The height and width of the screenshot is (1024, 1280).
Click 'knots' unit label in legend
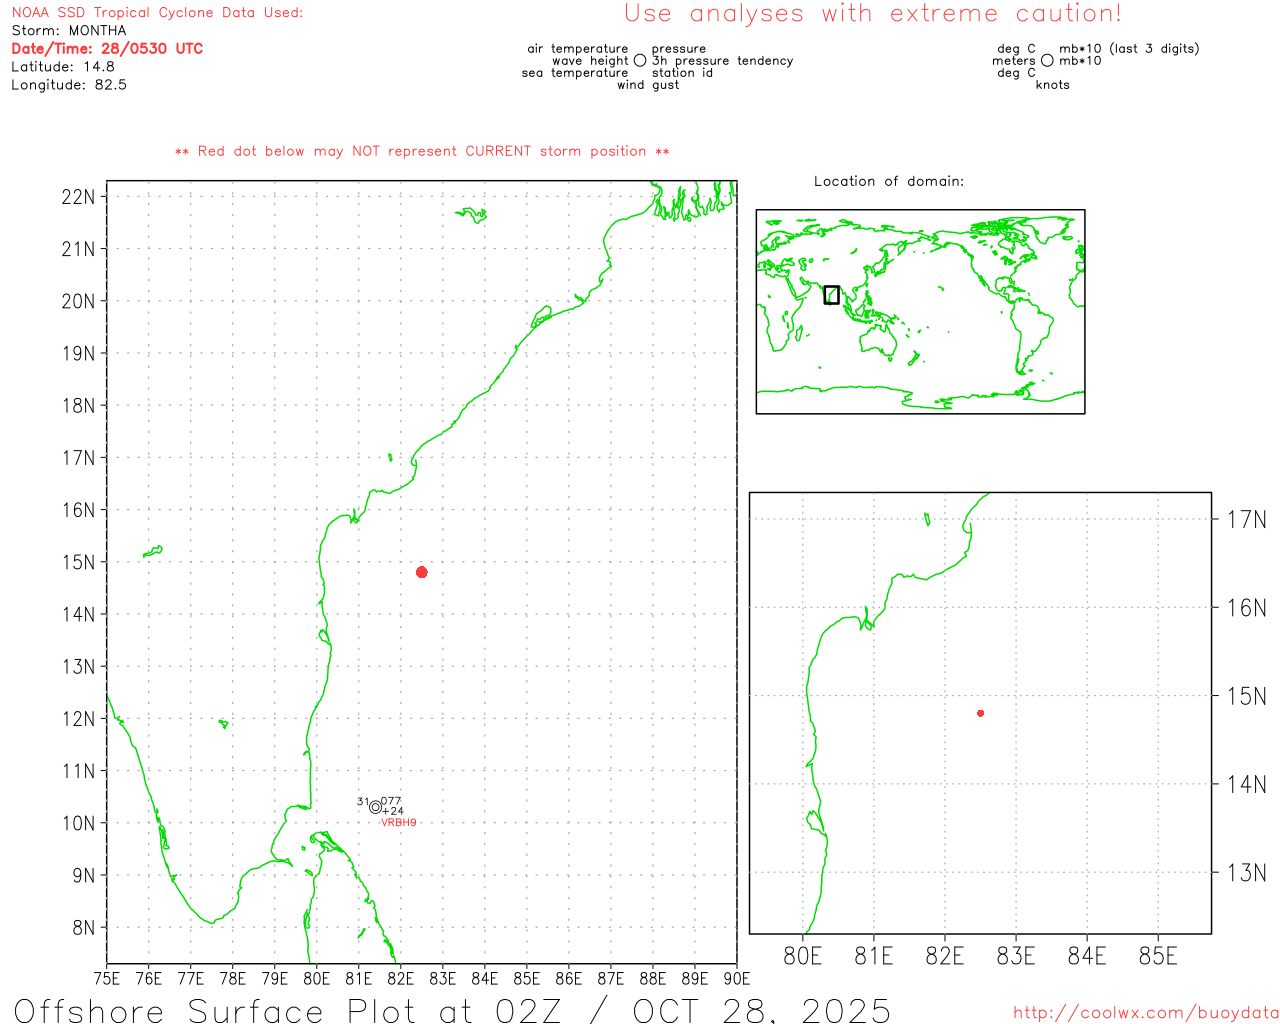1053,85
